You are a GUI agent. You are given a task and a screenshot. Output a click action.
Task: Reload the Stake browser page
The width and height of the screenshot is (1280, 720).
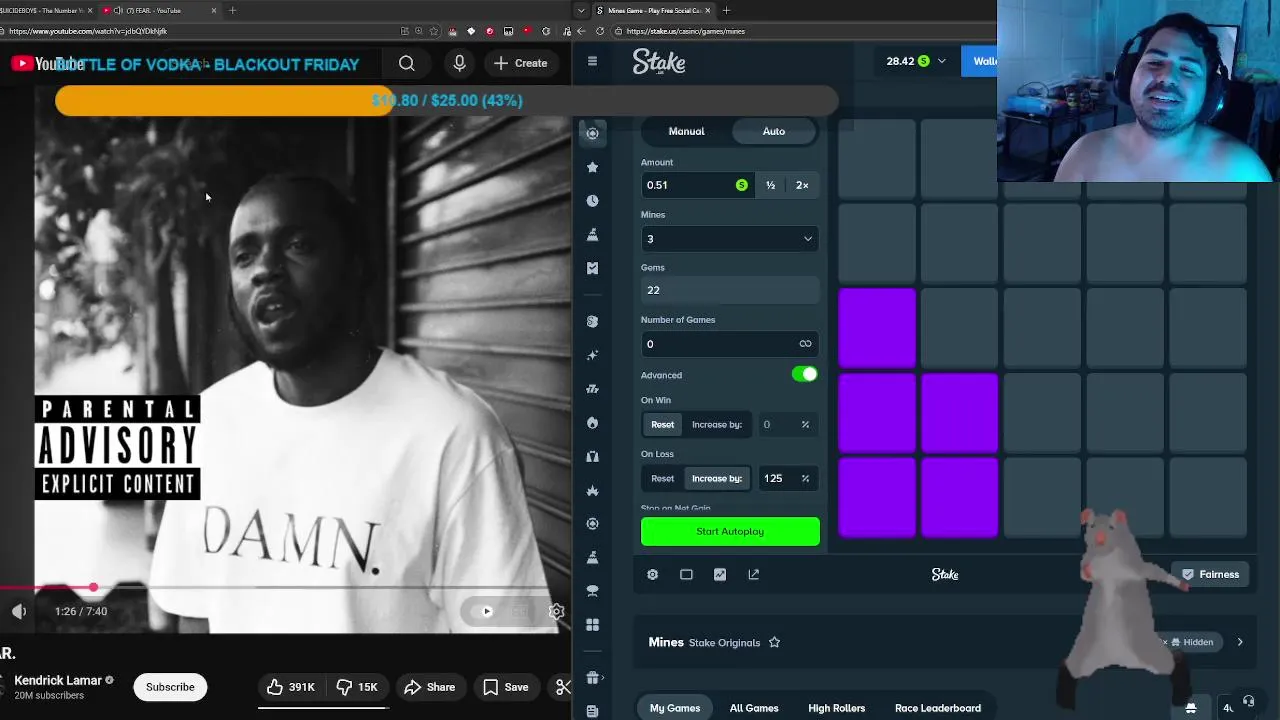[x=600, y=31]
